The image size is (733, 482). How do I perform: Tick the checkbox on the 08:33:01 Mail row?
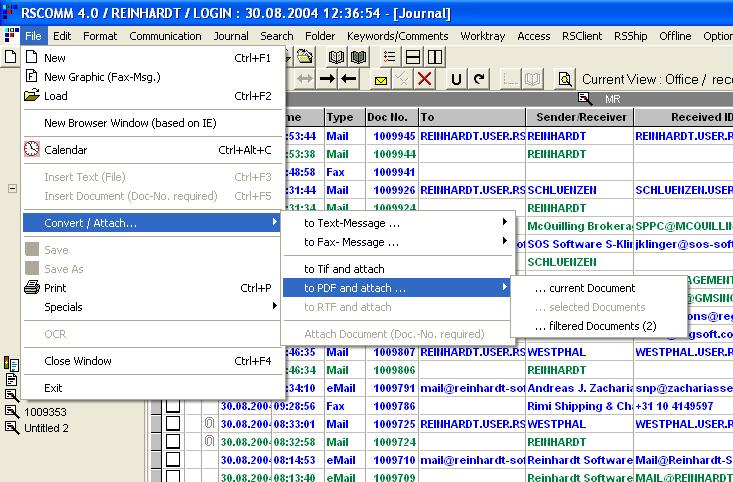(174, 424)
